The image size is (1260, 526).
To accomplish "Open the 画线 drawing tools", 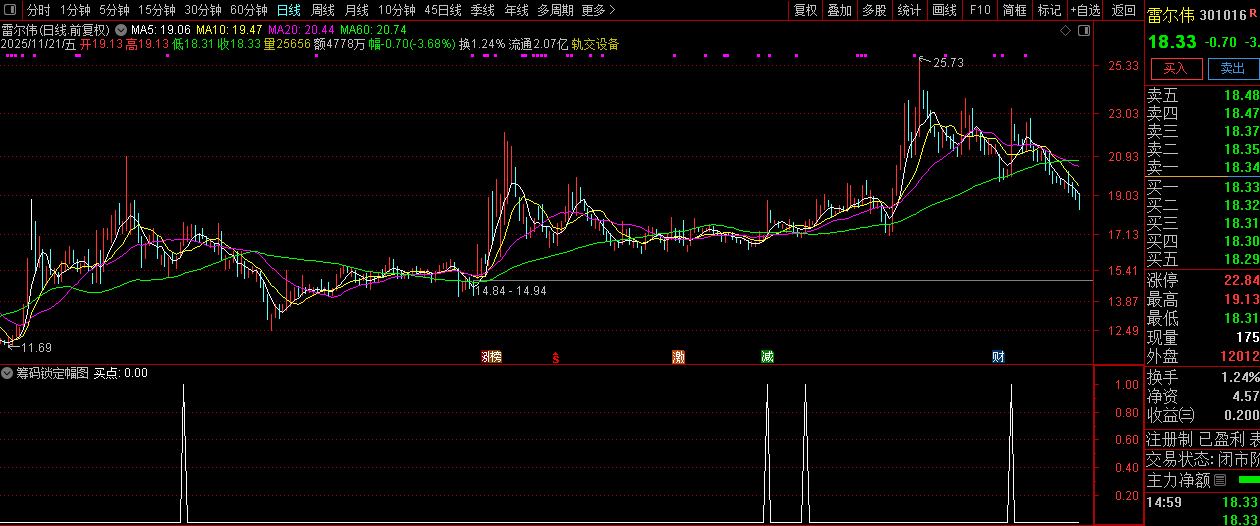I will [x=944, y=10].
